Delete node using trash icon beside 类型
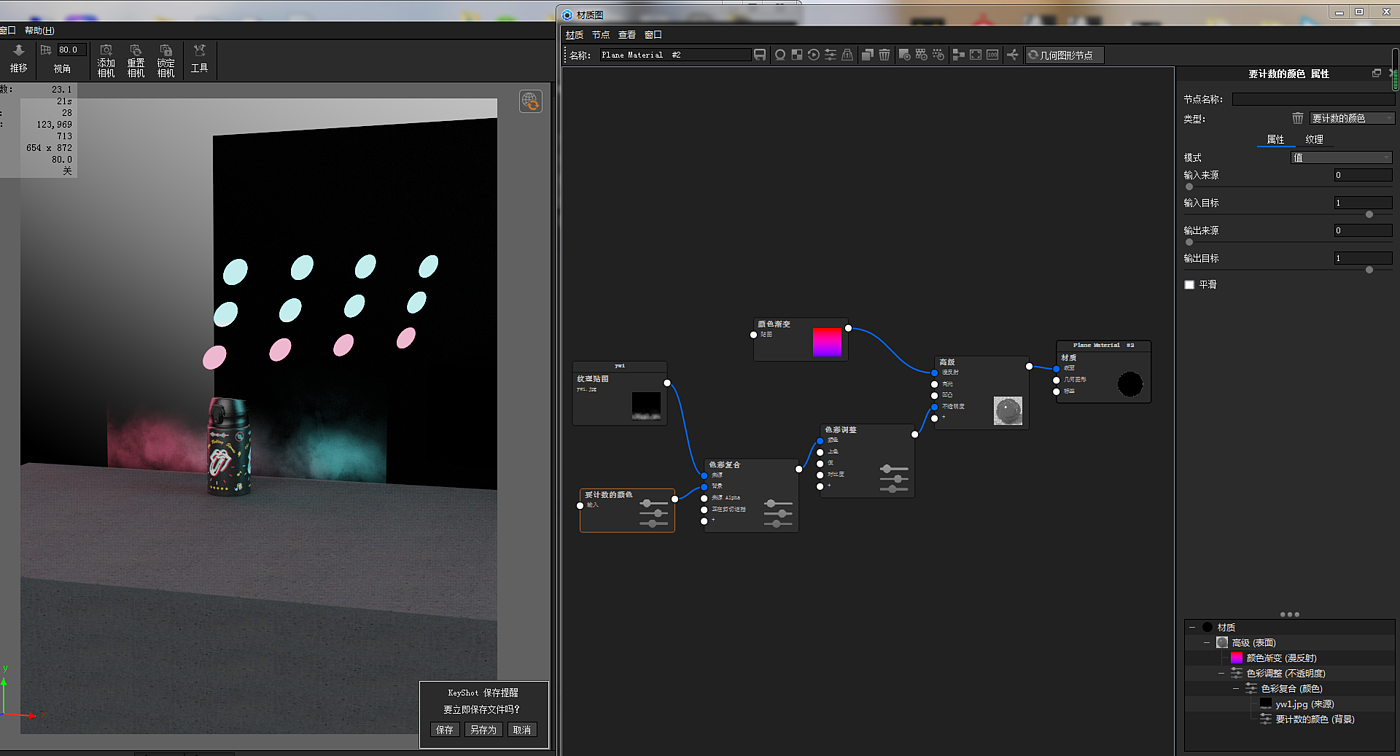Screen dimensions: 1400x756 pos(1298,118)
